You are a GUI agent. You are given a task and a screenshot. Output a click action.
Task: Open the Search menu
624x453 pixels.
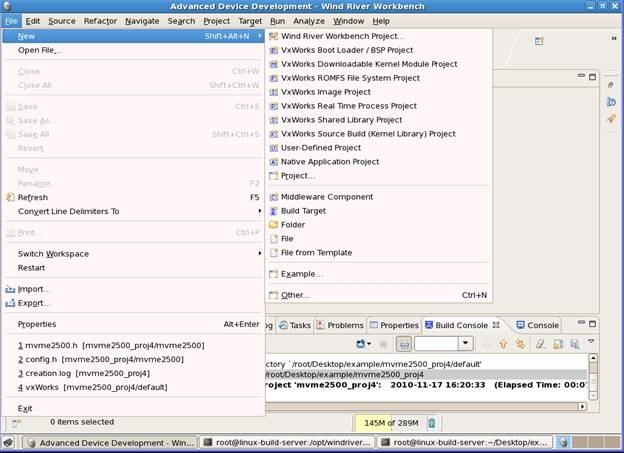[181, 21]
